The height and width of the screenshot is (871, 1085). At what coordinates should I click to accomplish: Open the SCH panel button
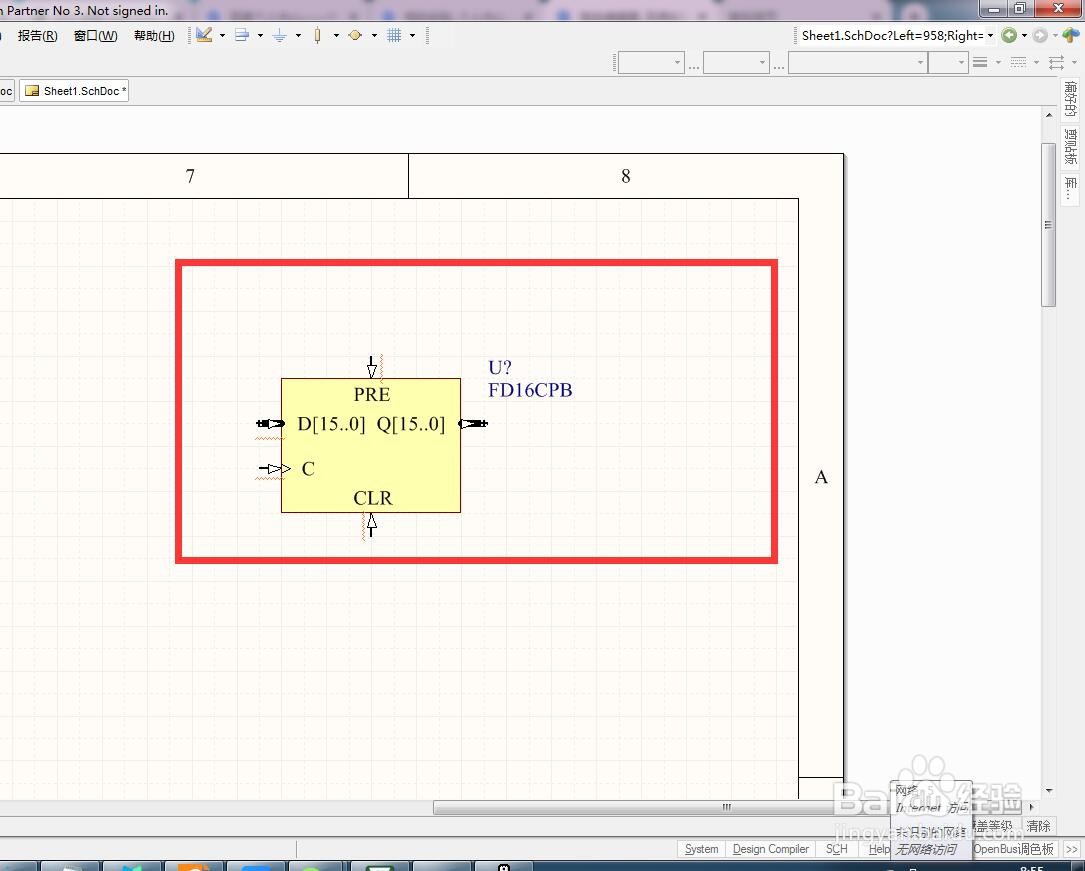coord(837,849)
